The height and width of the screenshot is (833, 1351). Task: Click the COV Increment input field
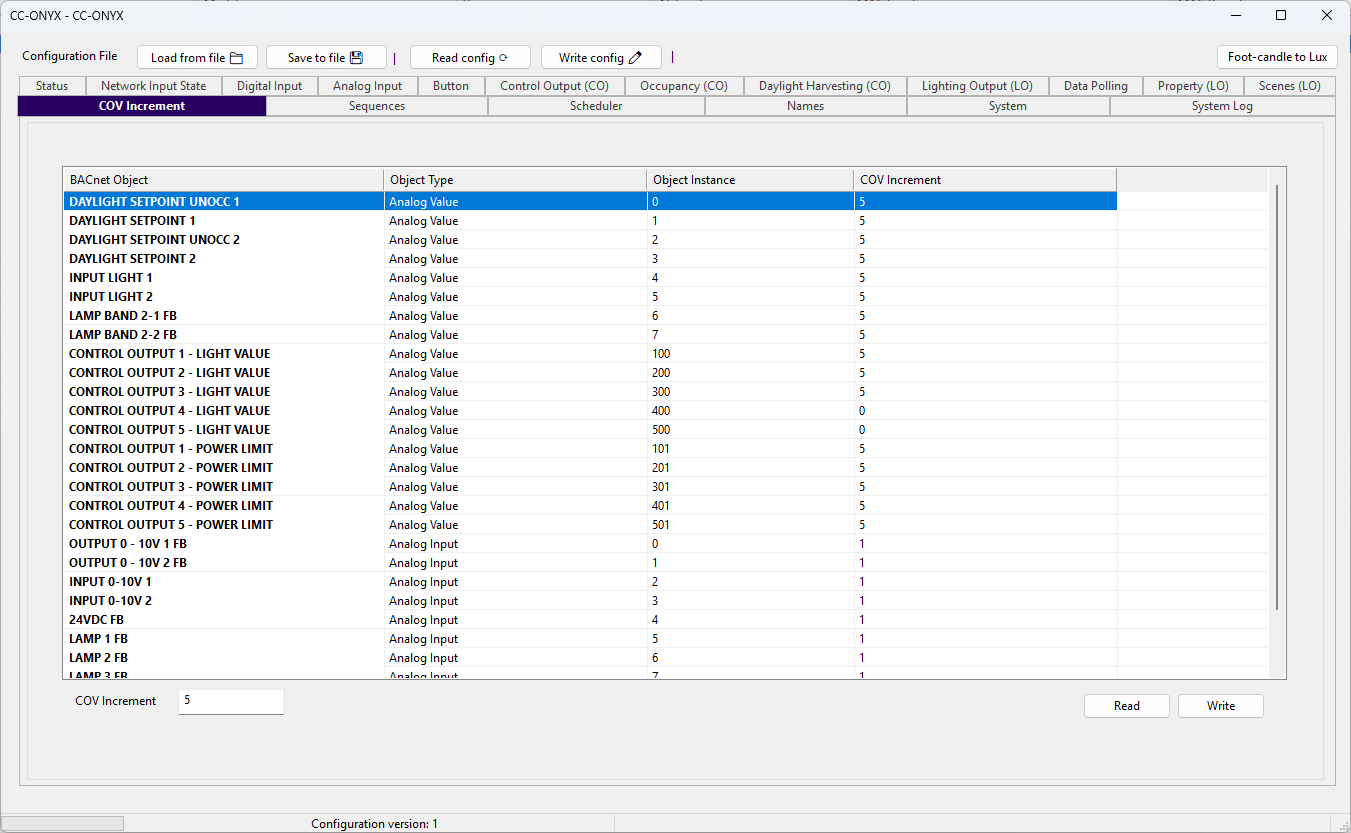(x=231, y=702)
